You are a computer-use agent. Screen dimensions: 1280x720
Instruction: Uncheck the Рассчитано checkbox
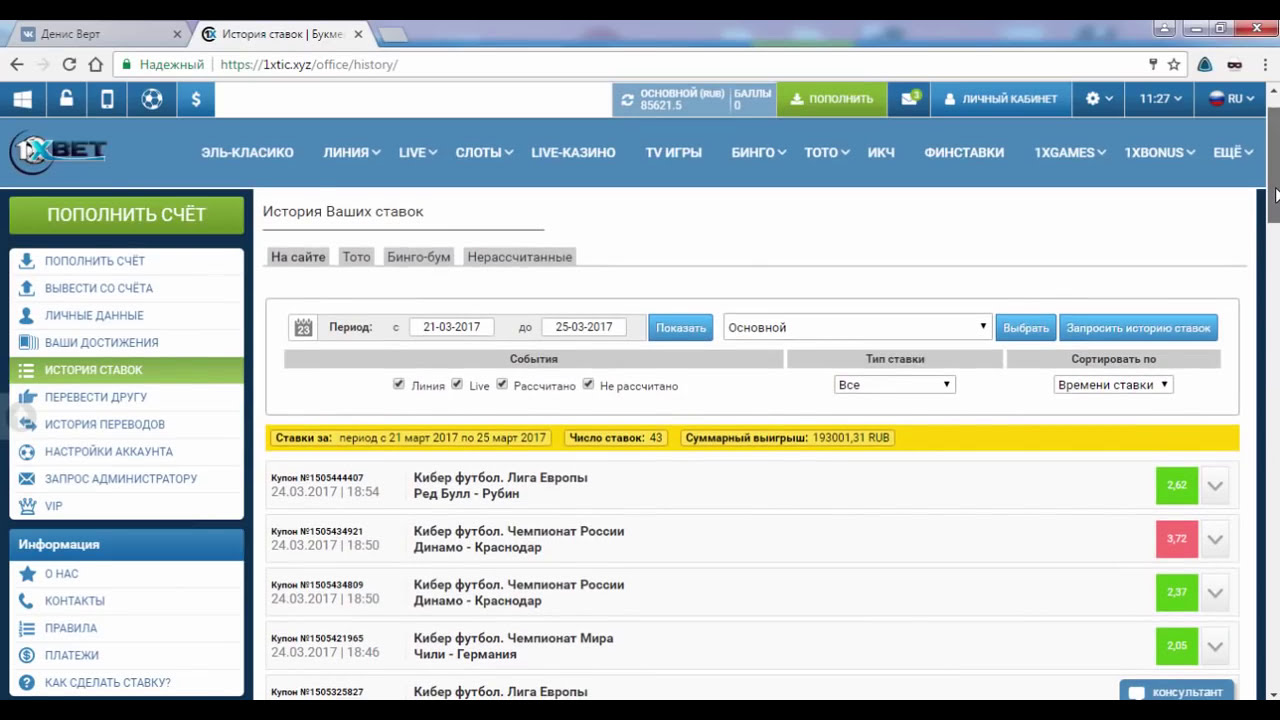(x=502, y=384)
